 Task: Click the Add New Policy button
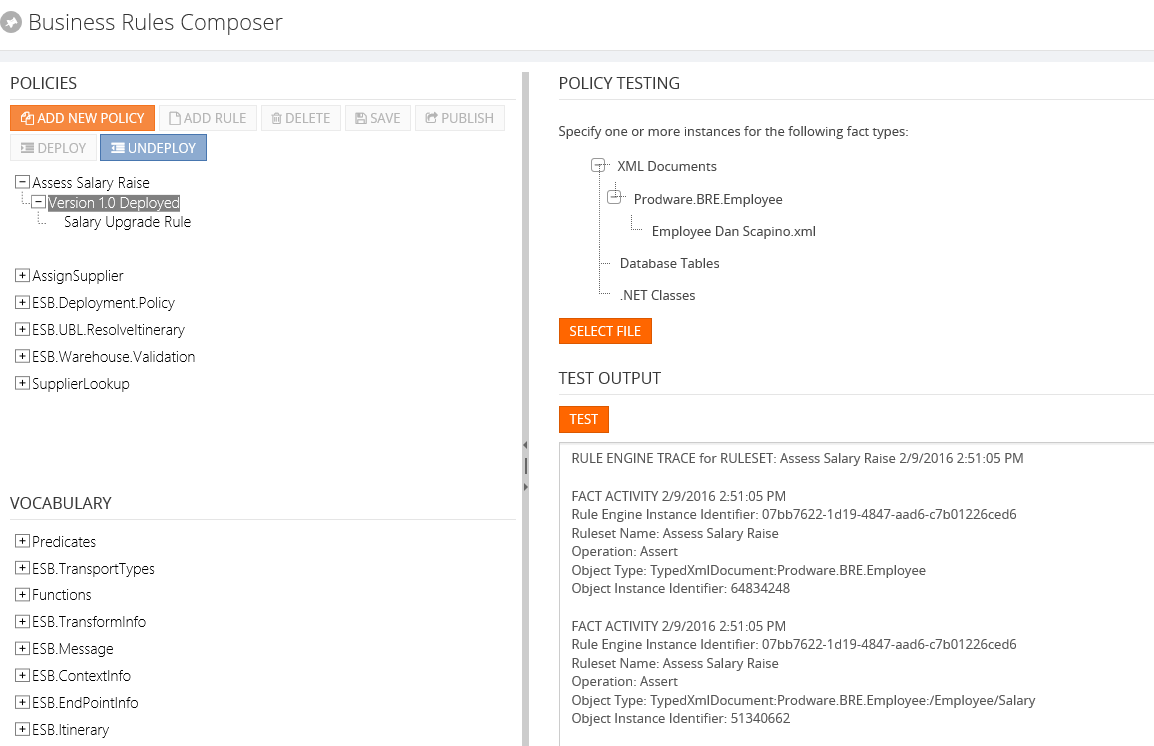83,118
